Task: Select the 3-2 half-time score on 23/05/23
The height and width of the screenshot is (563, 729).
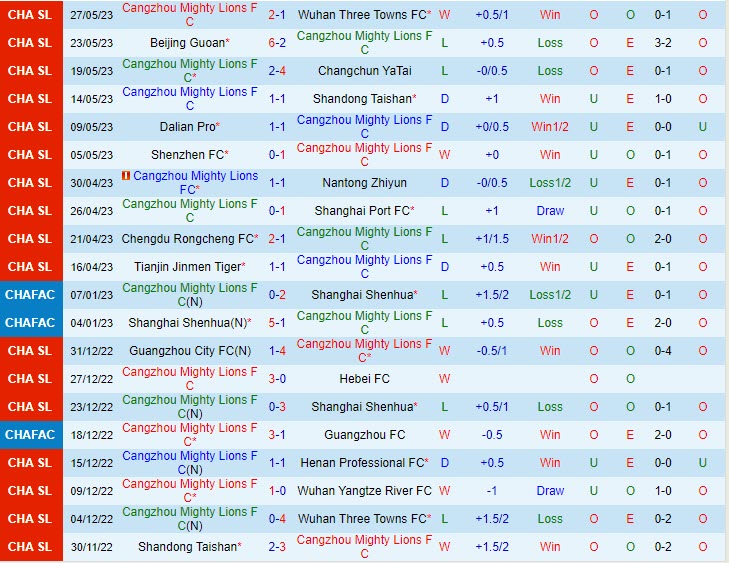Action: [663, 43]
